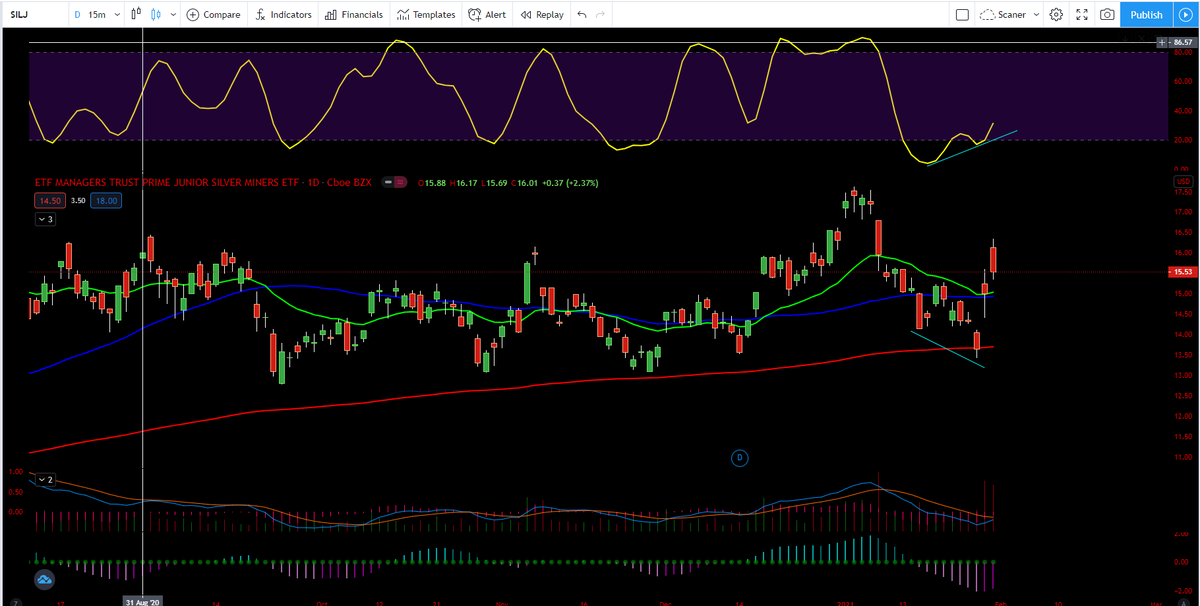Open the Scaner cloud layout name
1200x606 pixels.
(1003, 15)
